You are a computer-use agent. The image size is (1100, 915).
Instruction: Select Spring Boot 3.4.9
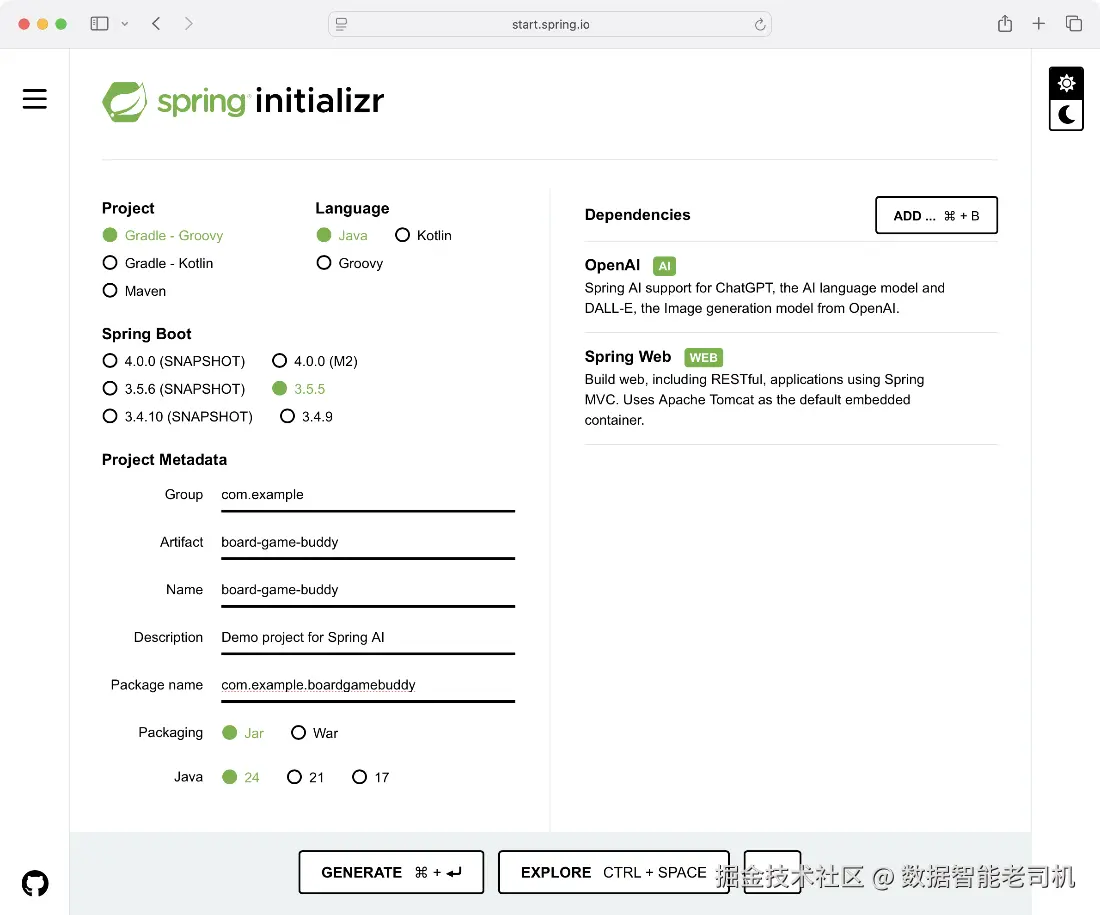pos(307,416)
